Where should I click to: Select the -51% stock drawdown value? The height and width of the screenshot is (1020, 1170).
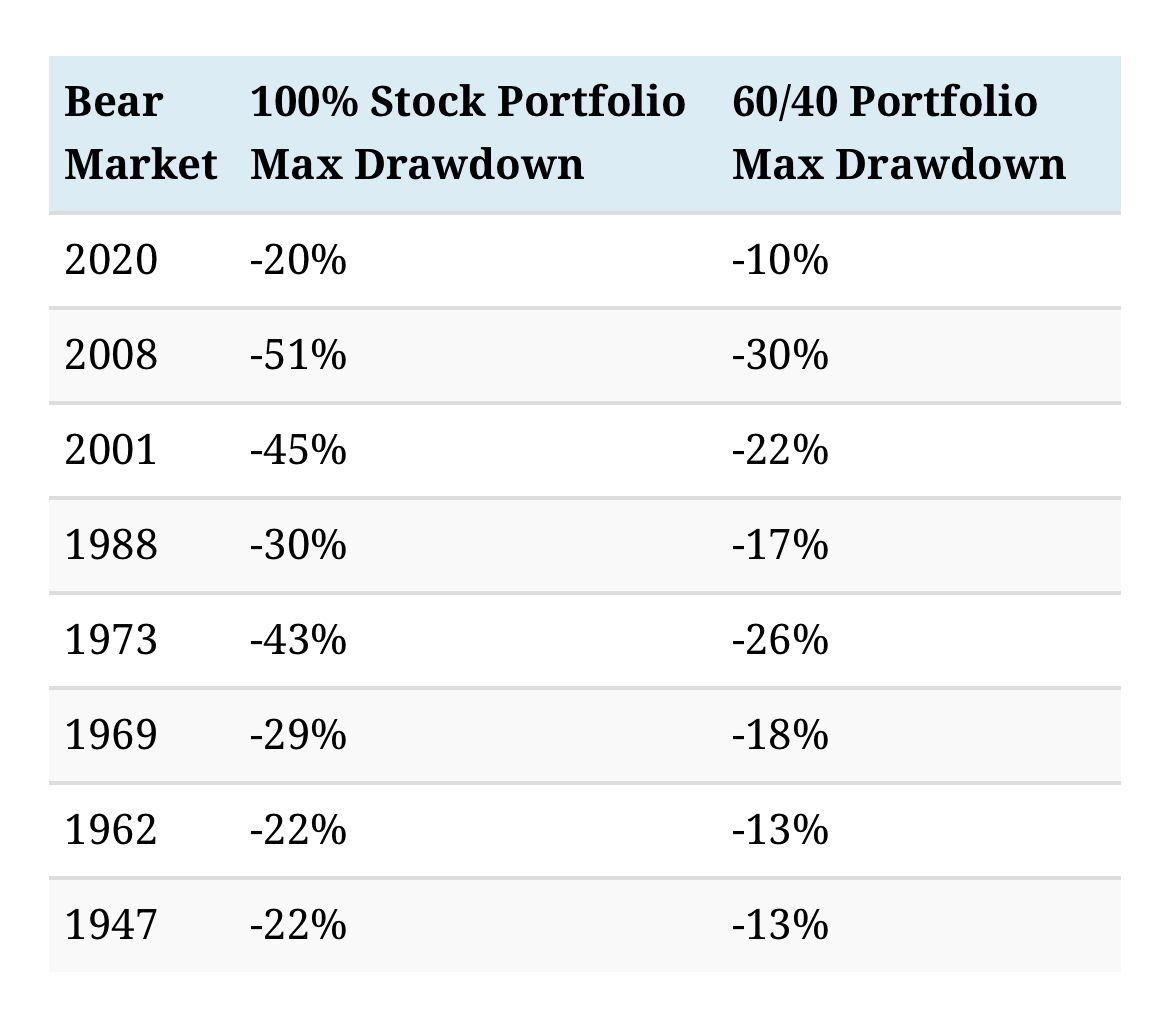pyautogui.click(x=298, y=355)
